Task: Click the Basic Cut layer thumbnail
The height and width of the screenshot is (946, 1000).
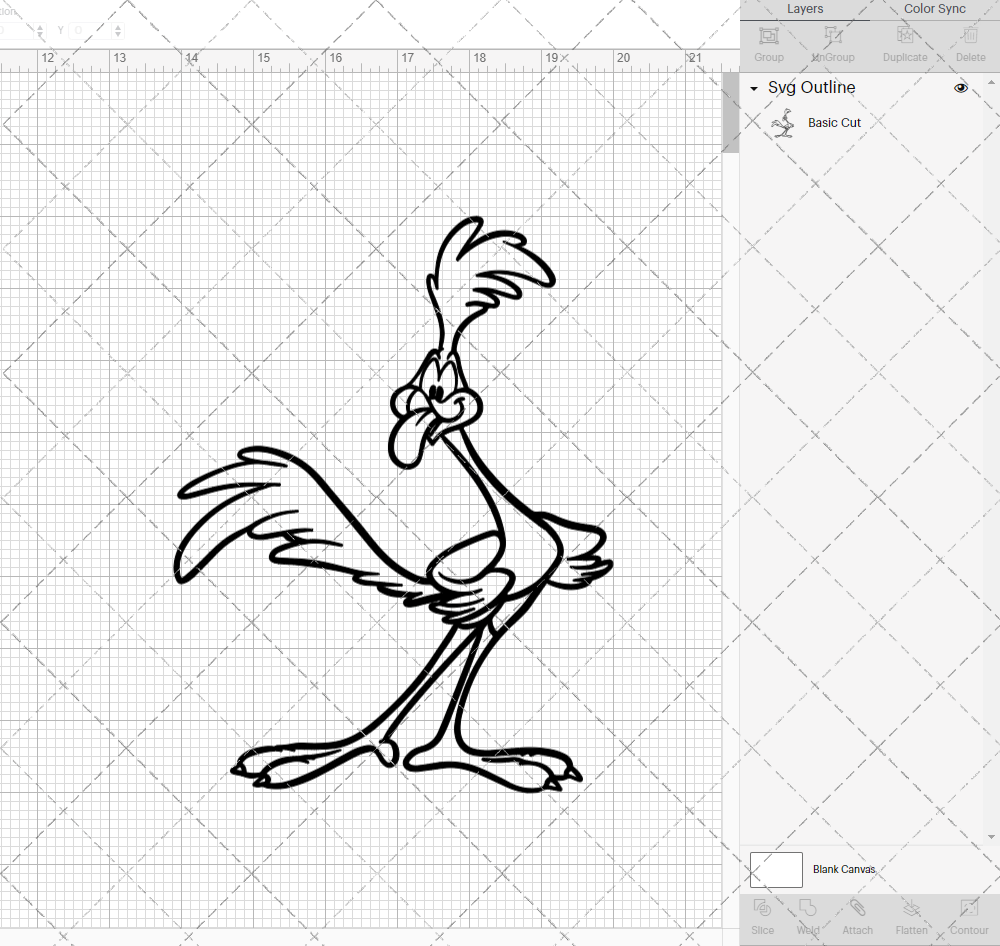Action: (784, 122)
